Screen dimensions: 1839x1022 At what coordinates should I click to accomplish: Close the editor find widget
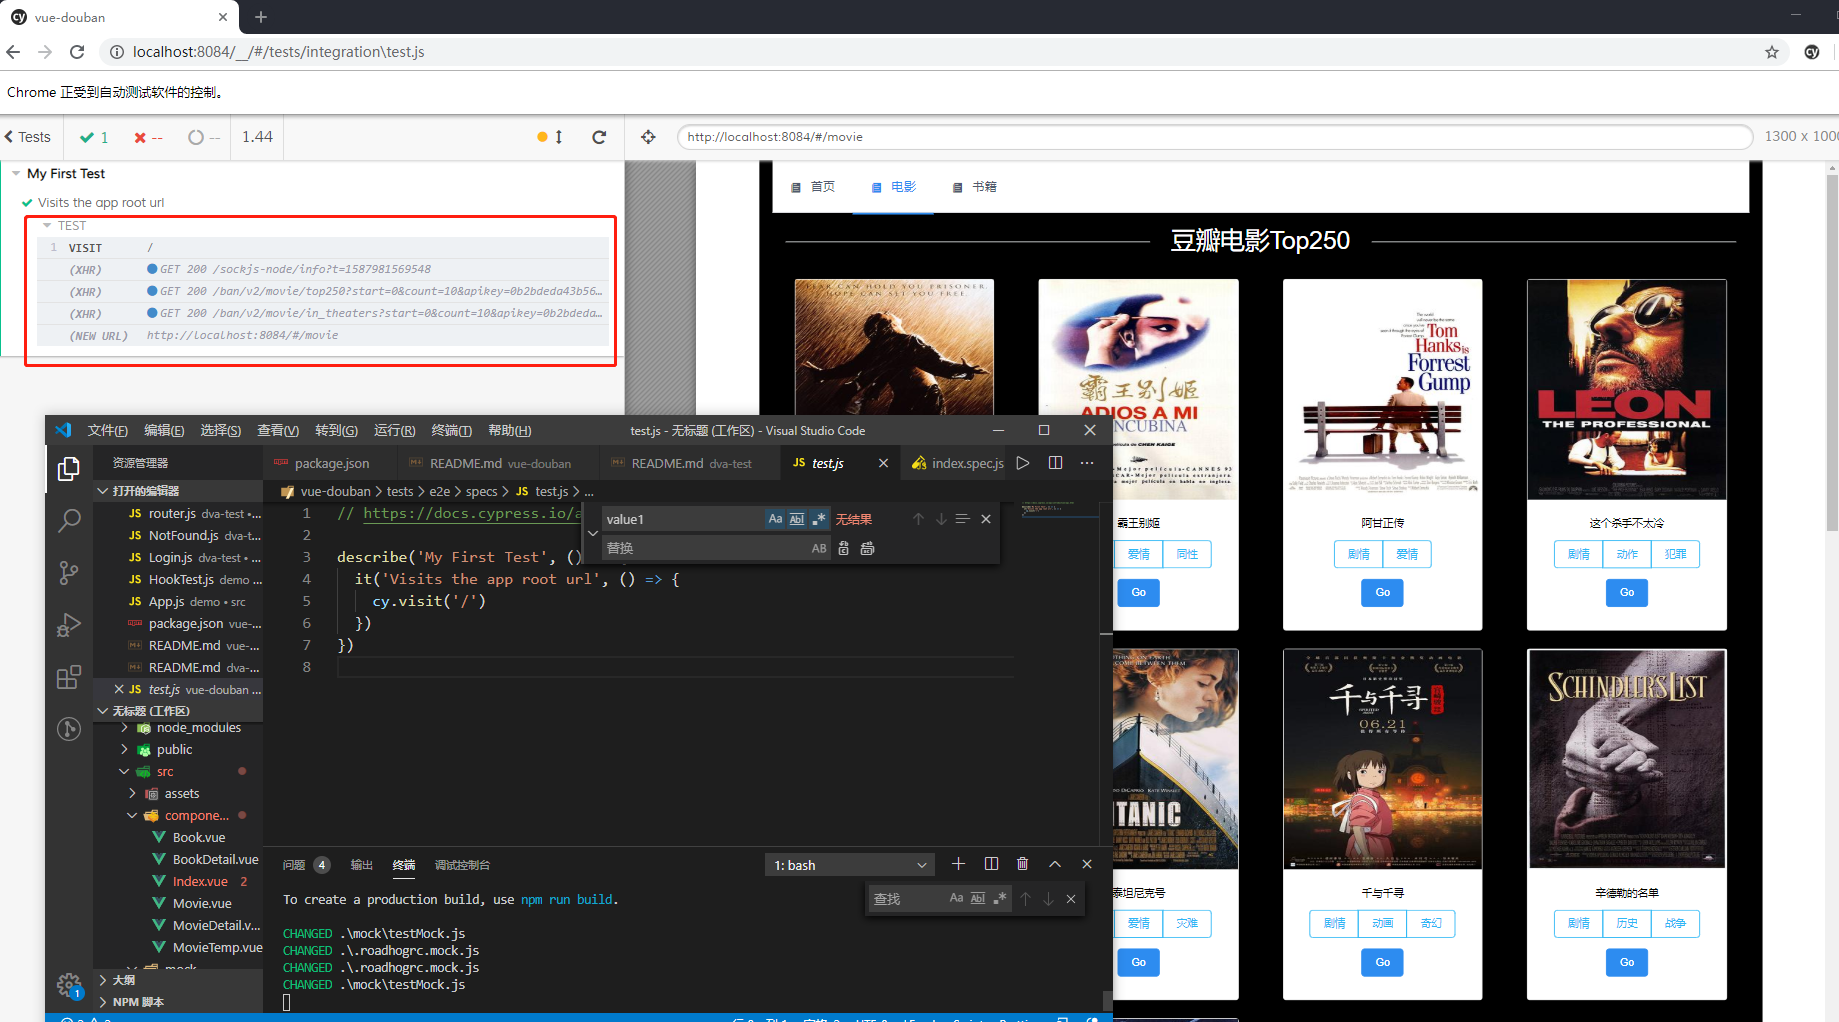click(x=986, y=519)
